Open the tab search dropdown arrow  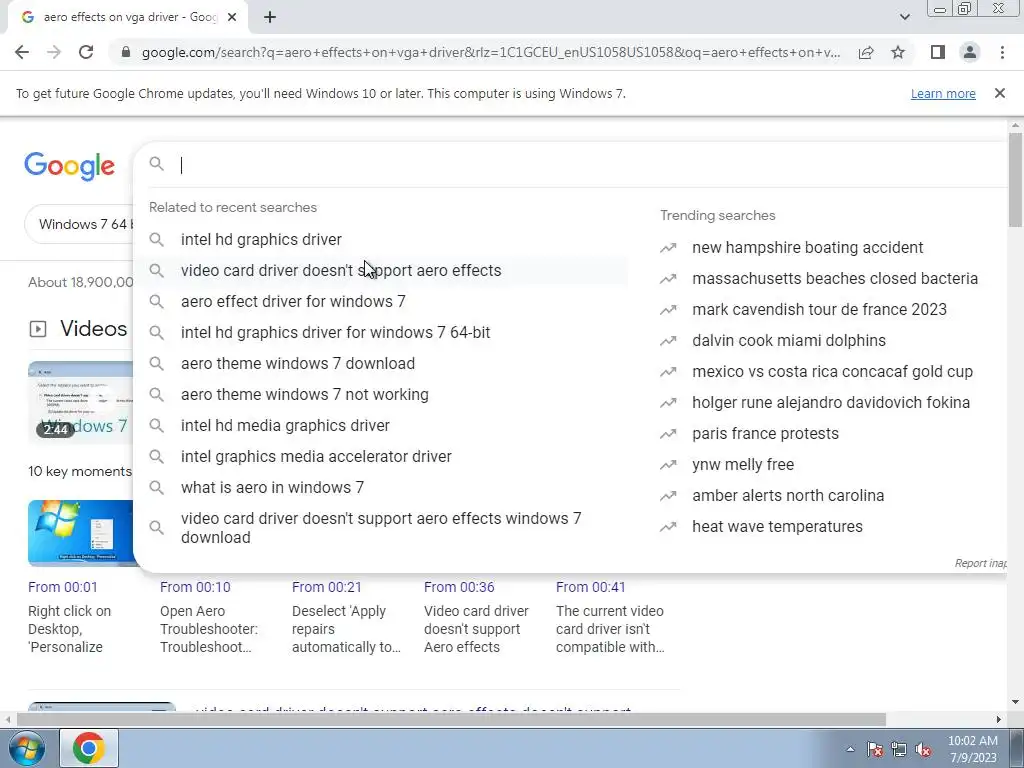pyautogui.click(x=904, y=18)
